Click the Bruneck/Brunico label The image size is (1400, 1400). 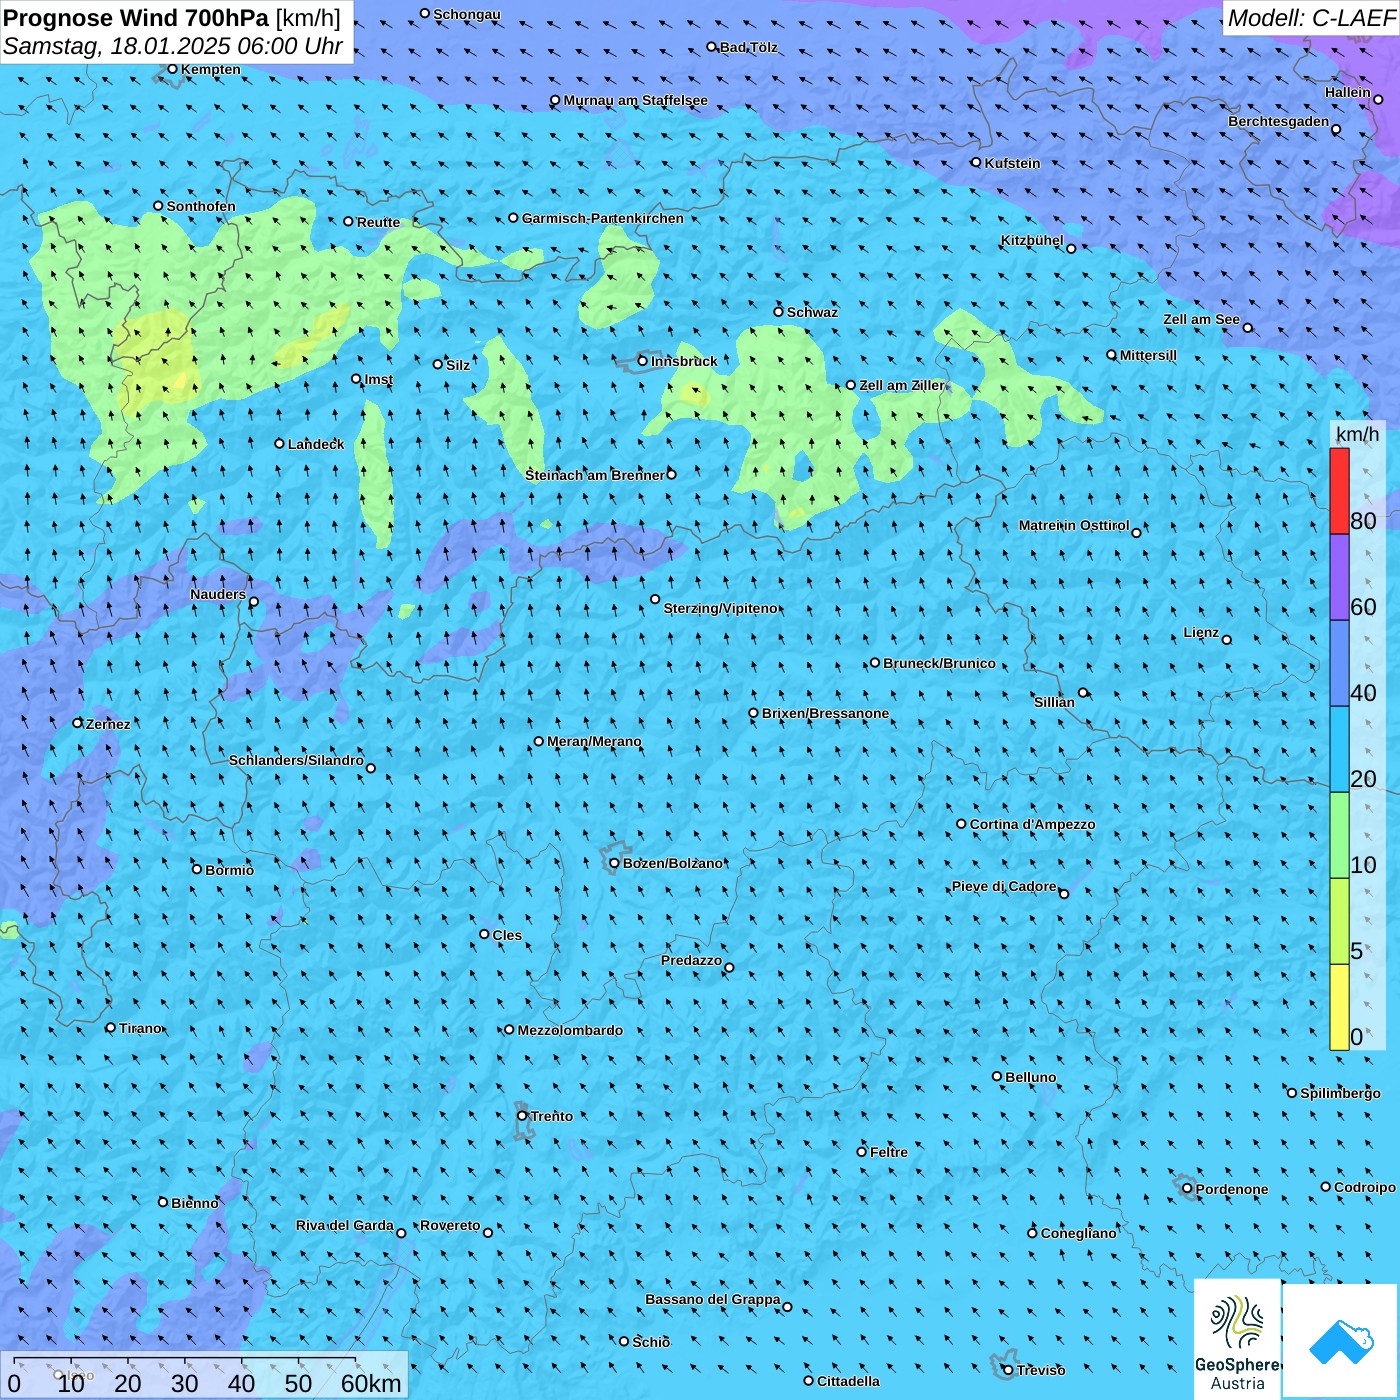(x=939, y=663)
